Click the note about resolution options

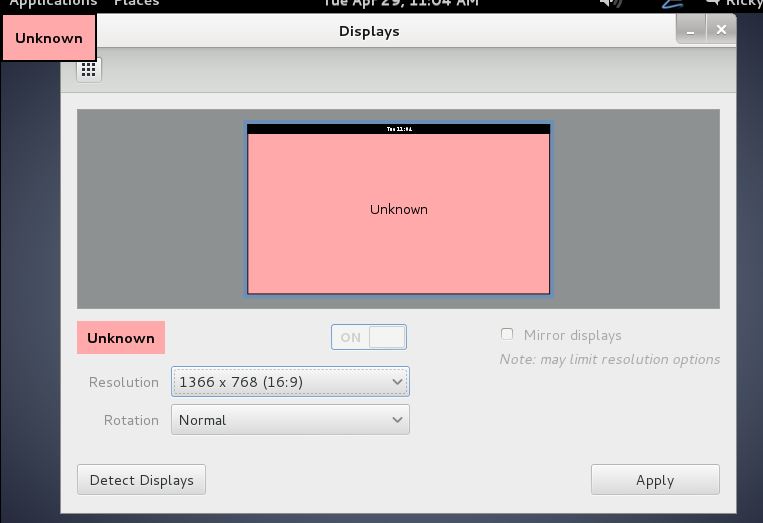[x=610, y=359]
